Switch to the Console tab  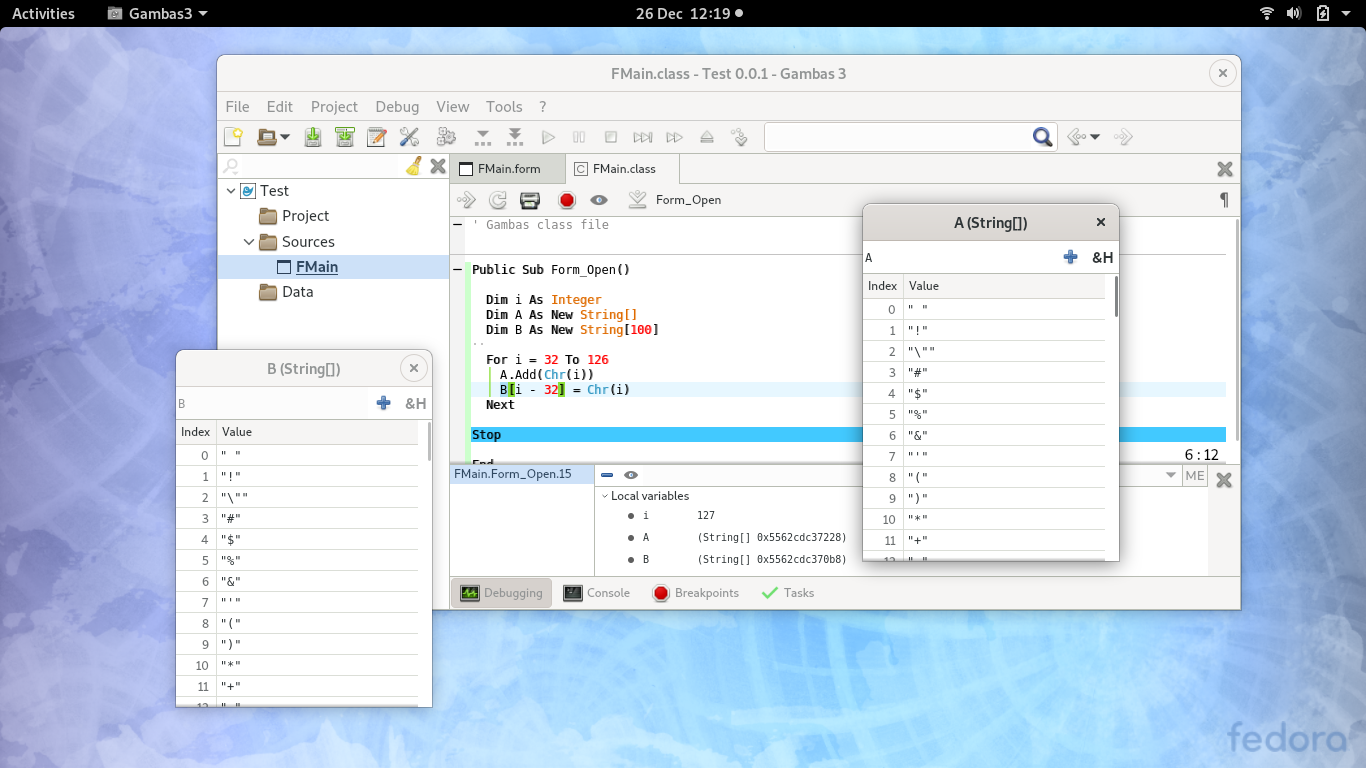click(597, 593)
